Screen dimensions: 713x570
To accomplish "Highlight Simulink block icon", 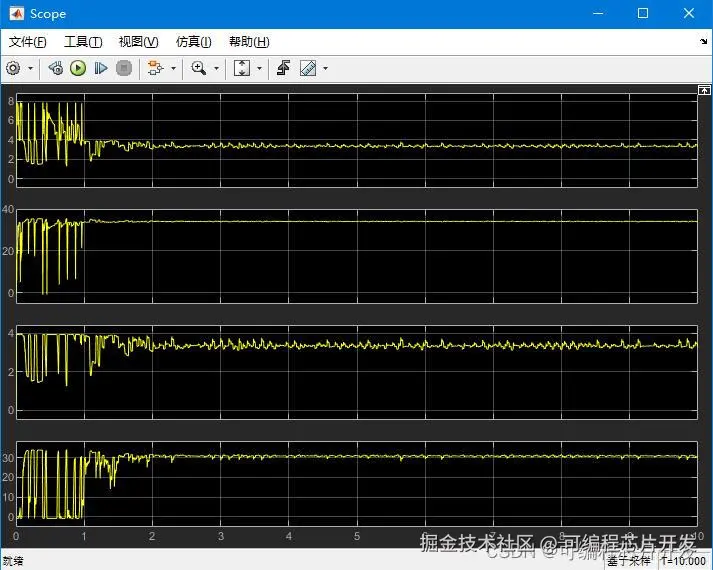I will pos(156,68).
